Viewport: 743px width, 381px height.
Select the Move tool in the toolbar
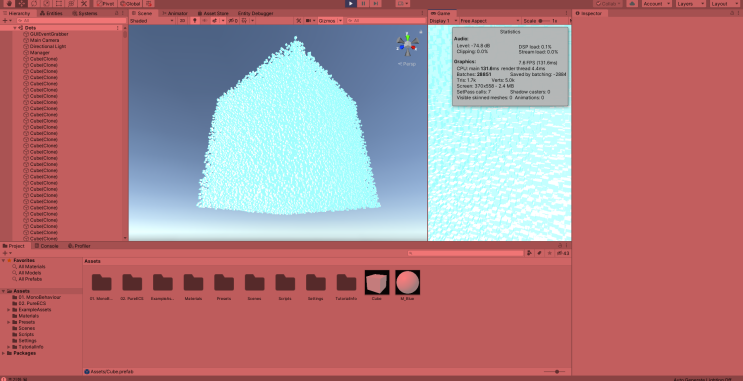pyautogui.click(x=22, y=3)
